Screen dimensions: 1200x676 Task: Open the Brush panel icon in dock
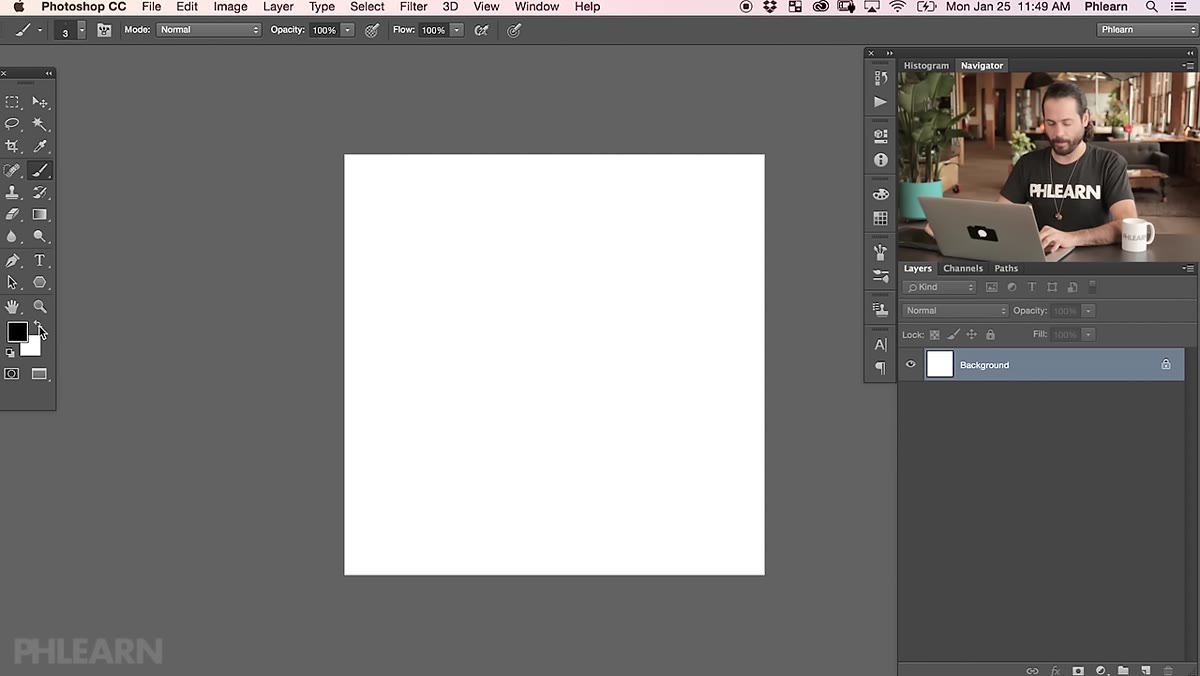[880, 252]
